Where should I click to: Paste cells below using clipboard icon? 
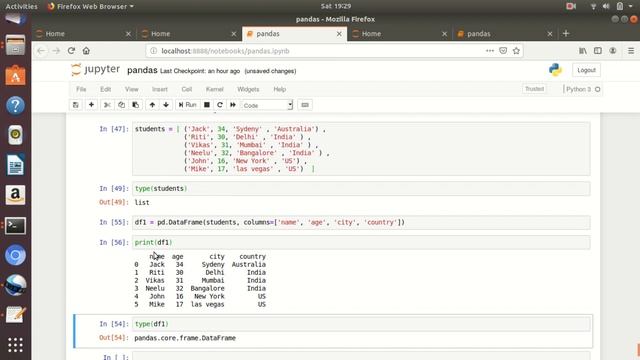coord(135,105)
